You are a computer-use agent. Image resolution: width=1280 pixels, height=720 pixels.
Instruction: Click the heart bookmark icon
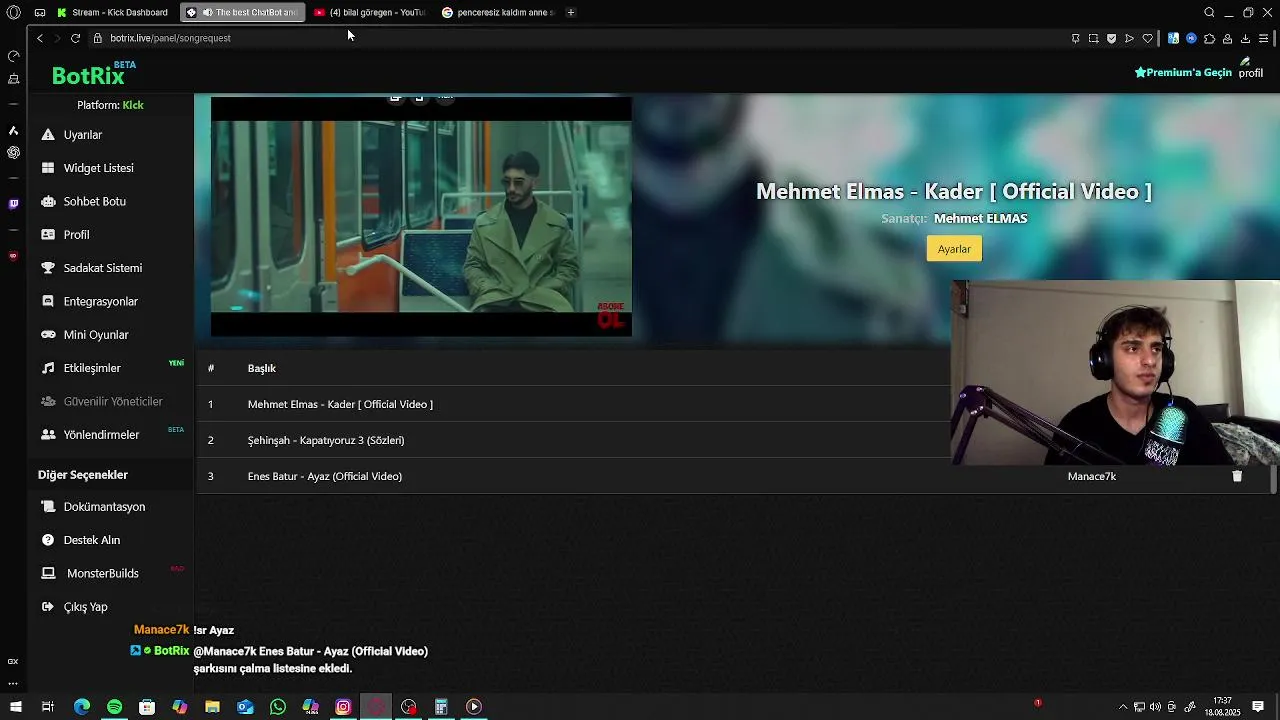coord(1148,38)
